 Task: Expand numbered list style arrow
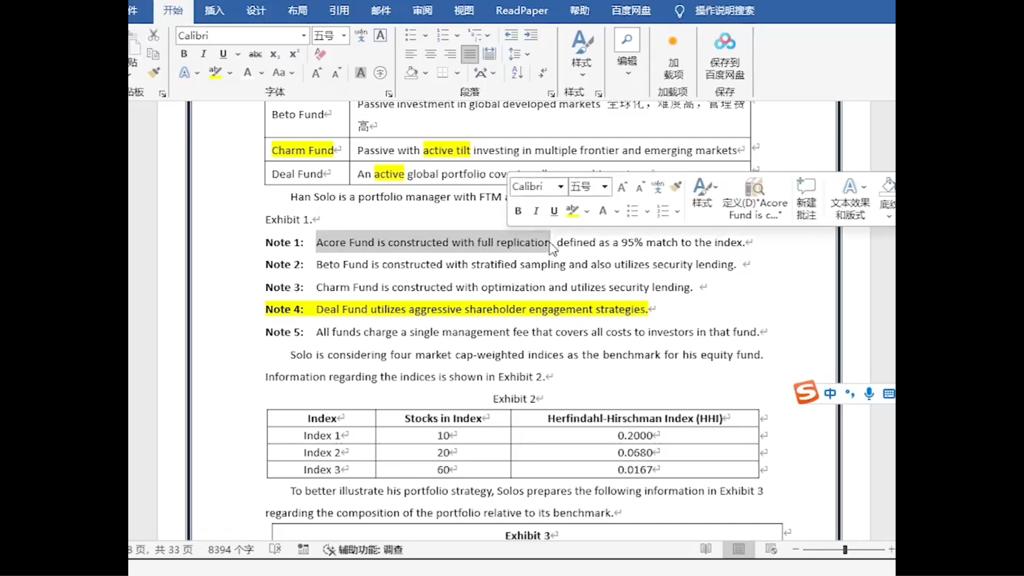click(x=457, y=35)
